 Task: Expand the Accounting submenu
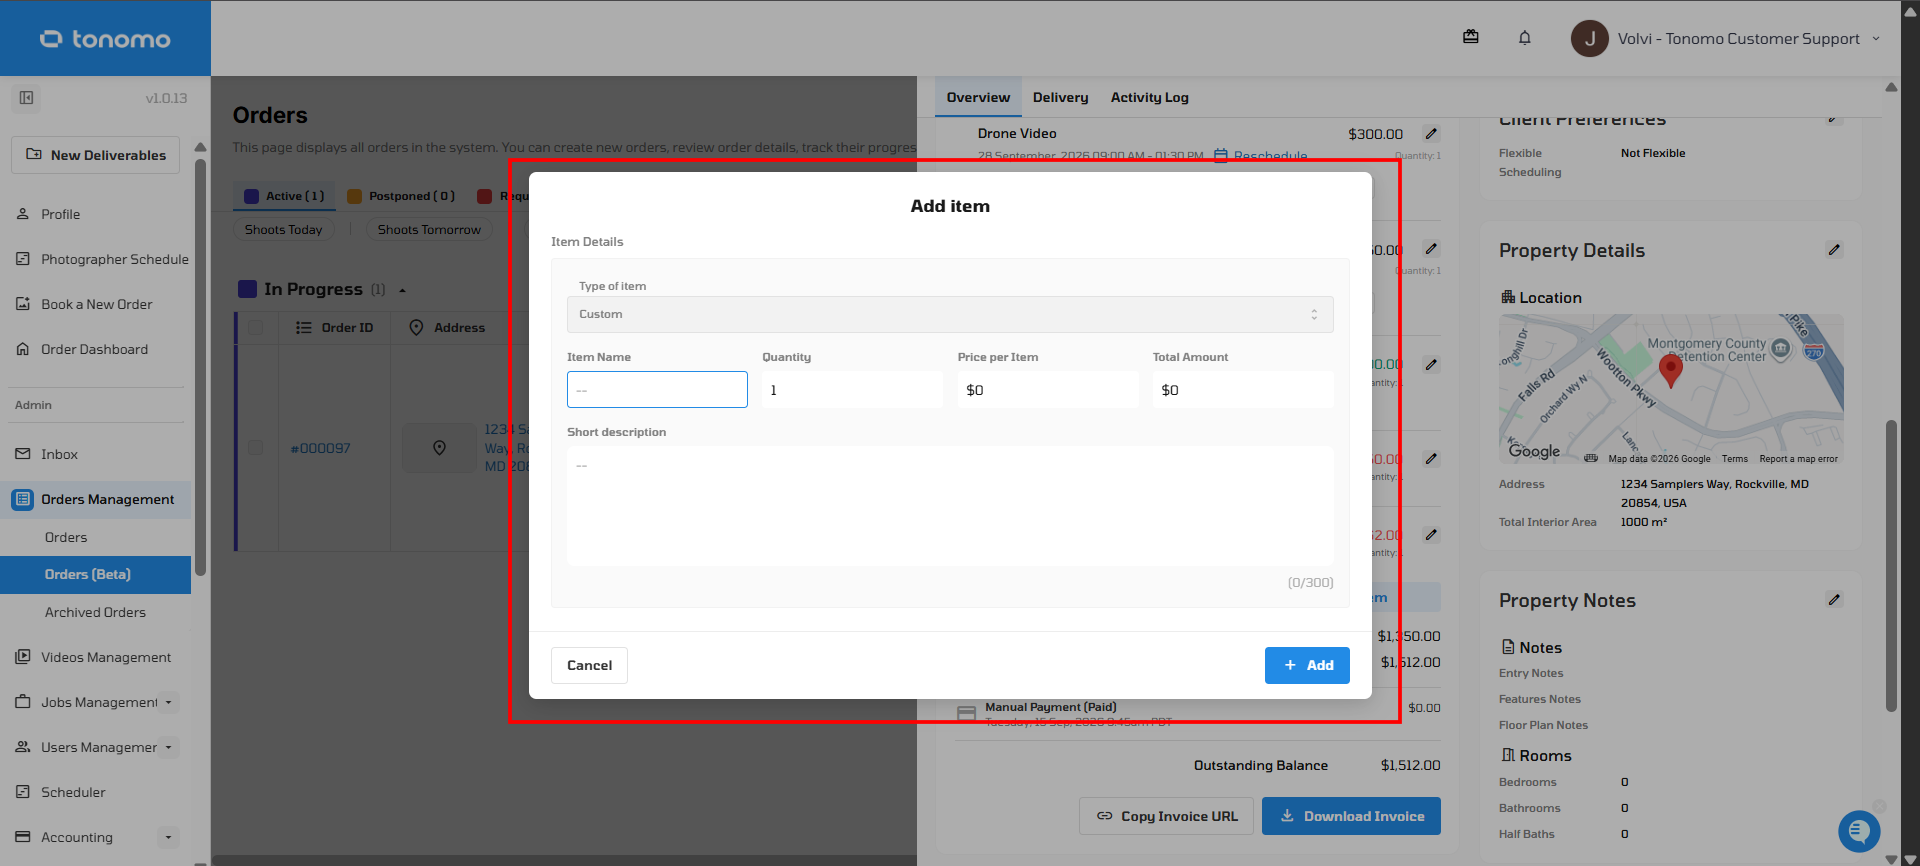point(168,837)
